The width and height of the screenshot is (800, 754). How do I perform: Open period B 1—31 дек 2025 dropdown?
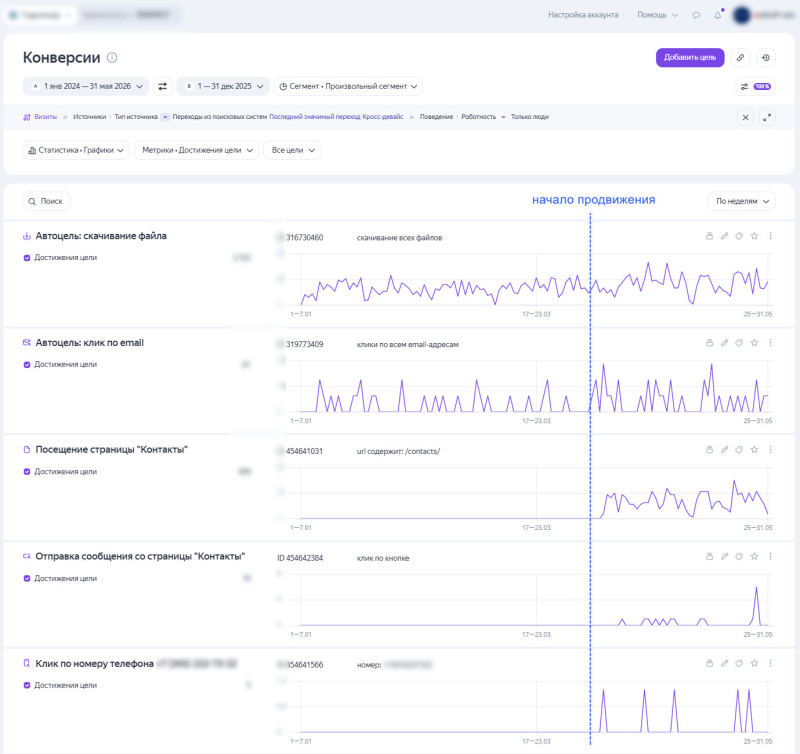click(223, 86)
